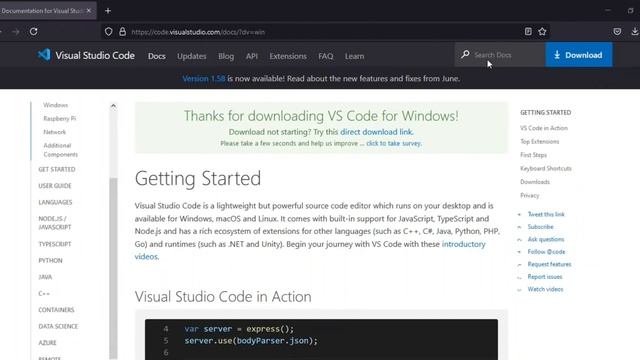This screenshot has height=360, width=640.
Task: Jump to First Steps section
Action: click(533, 155)
